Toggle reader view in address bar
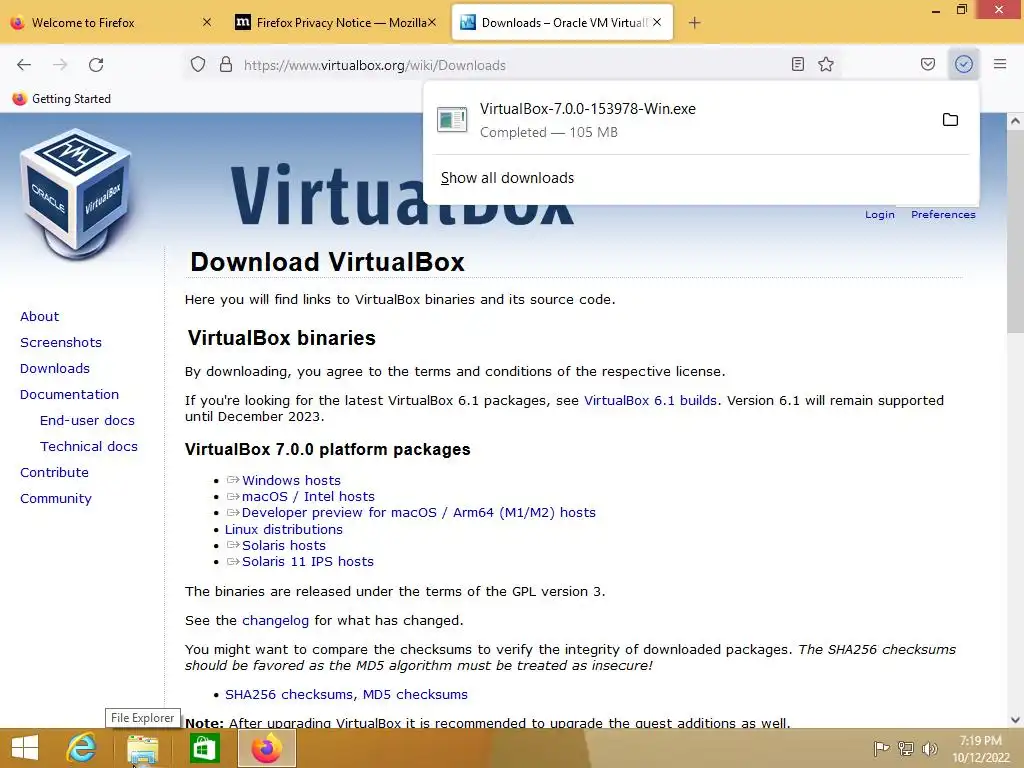 click(x=797, y=65)
